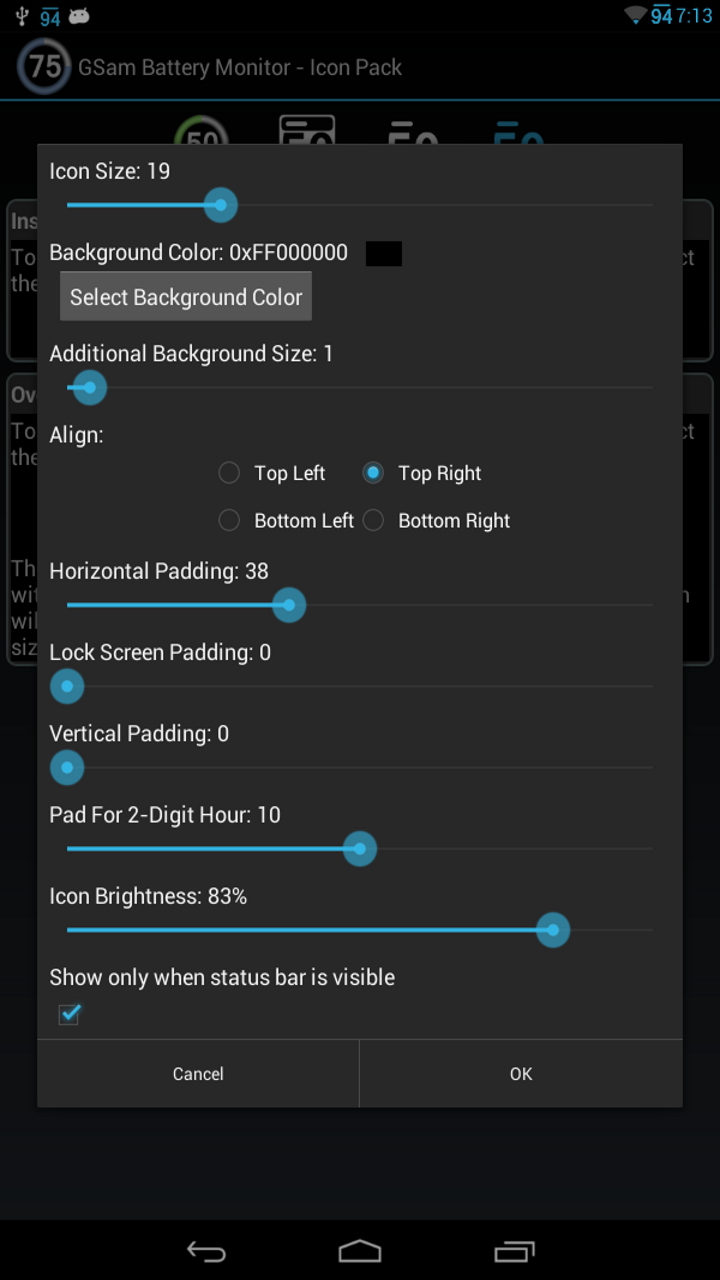This screenshot has width=720, height=1280.
Task: Uncheck Show only when status bar visible
Action: pyautogui.click(x=69, y=1014)
